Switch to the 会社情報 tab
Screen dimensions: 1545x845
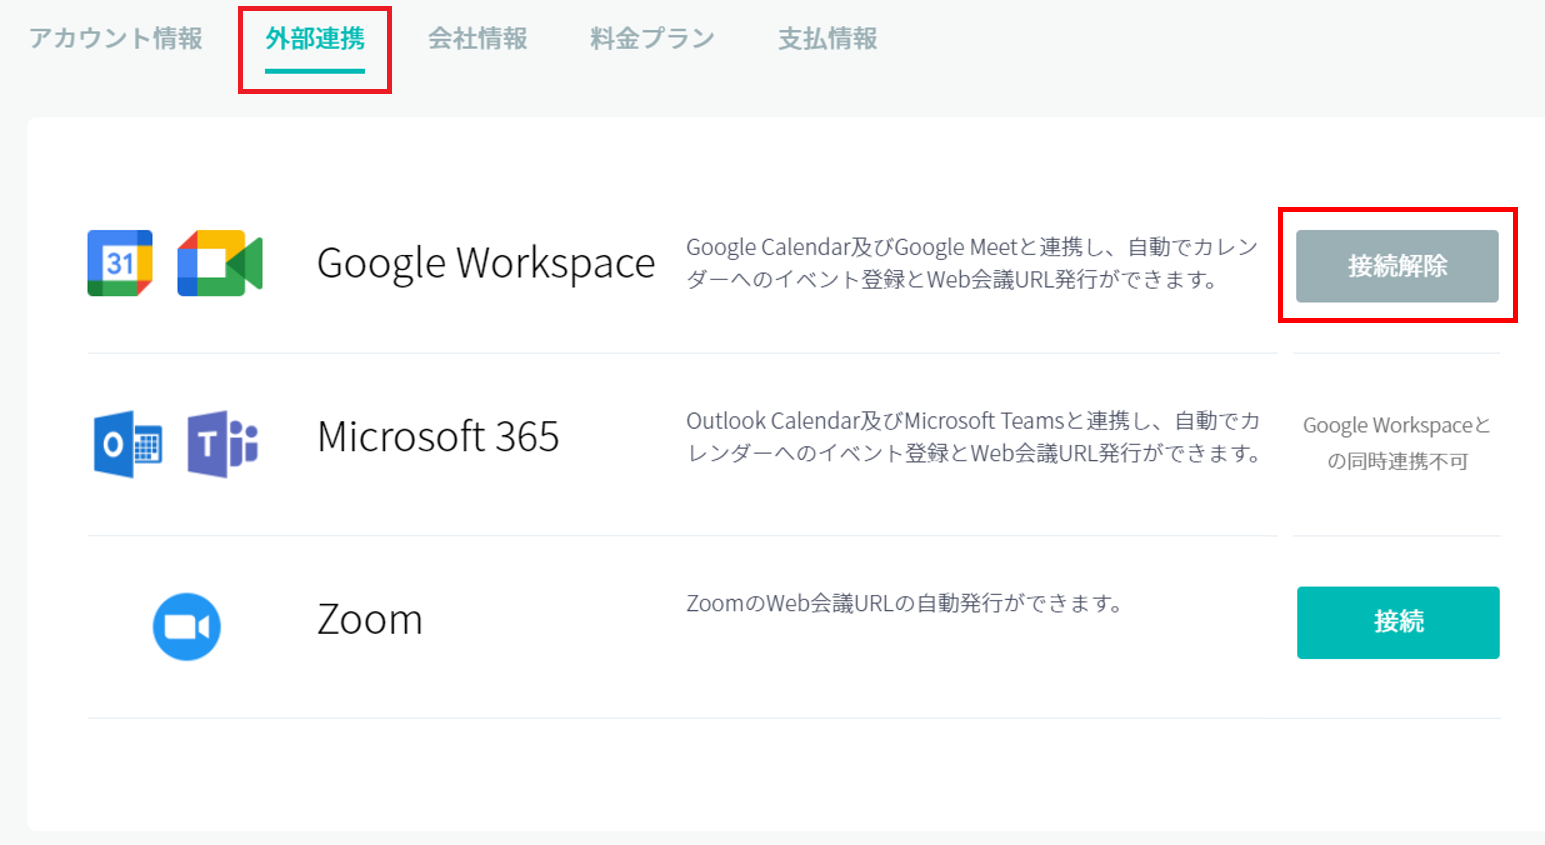coord(478,39)
